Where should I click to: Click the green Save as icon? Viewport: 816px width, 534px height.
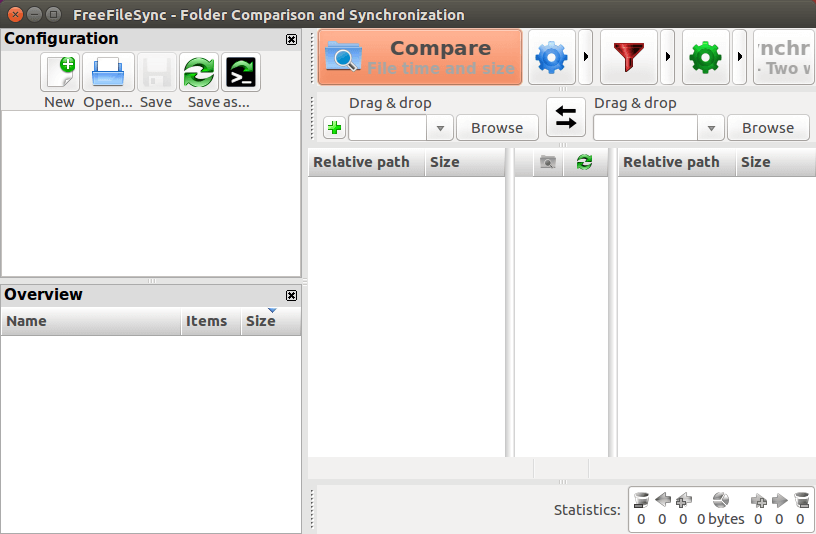pos(199,73)
